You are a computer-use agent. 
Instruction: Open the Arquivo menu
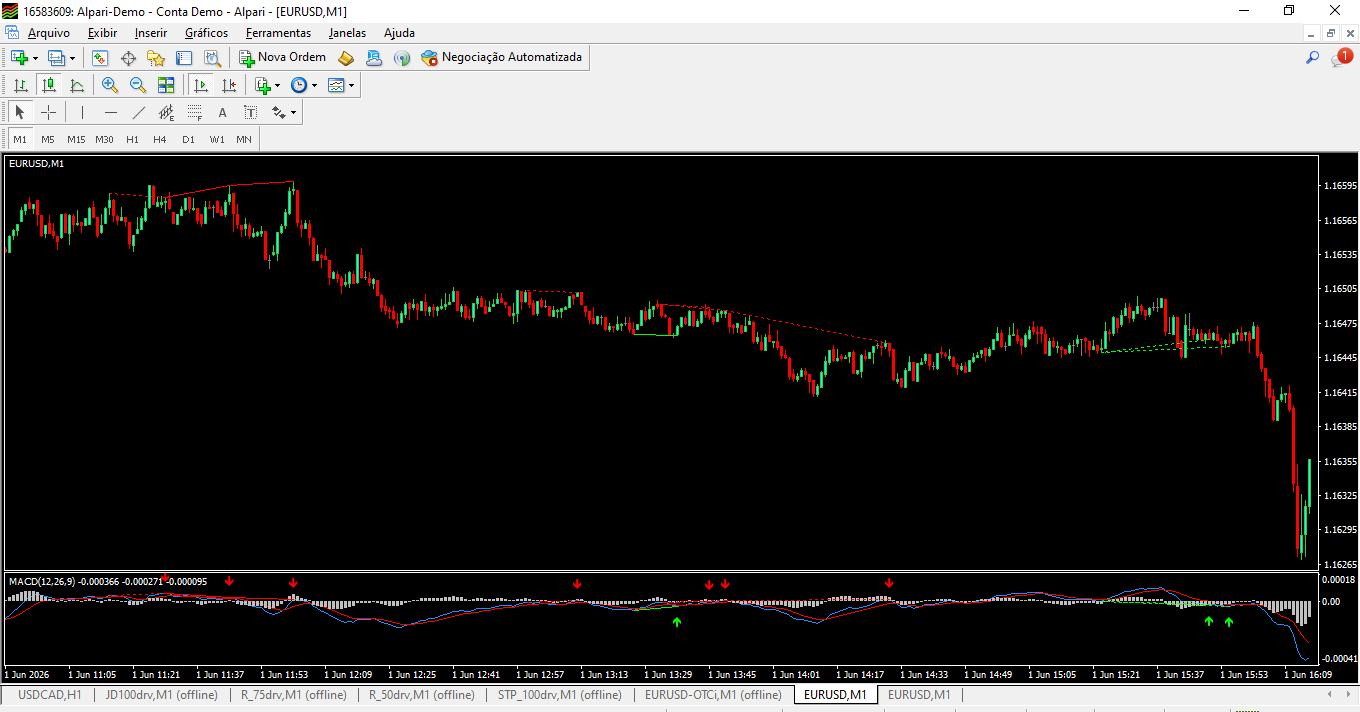click(x=49, y=33)
